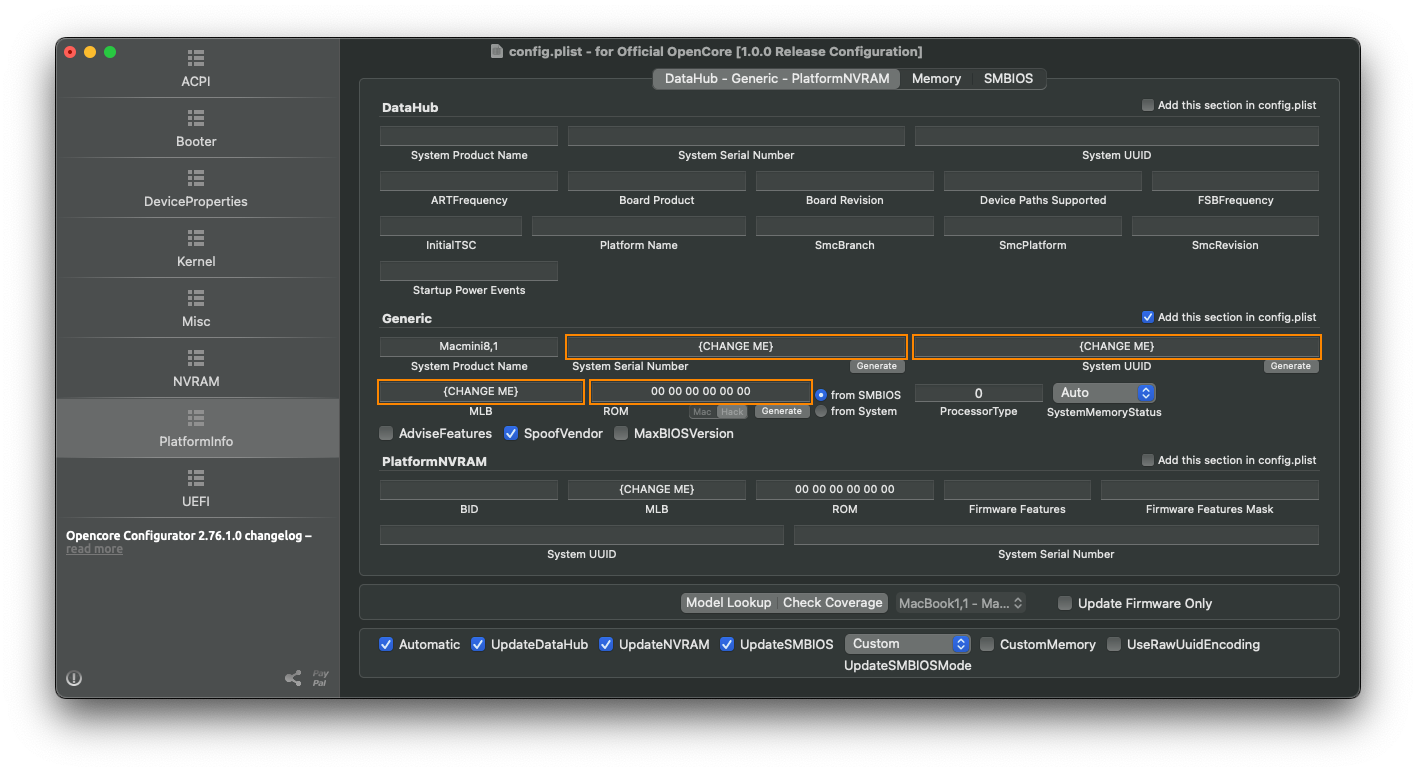The height and width of the screenshot is (772, 1416).
Task: Click the Generic MLB field
Action: click(x=480, y=391)
